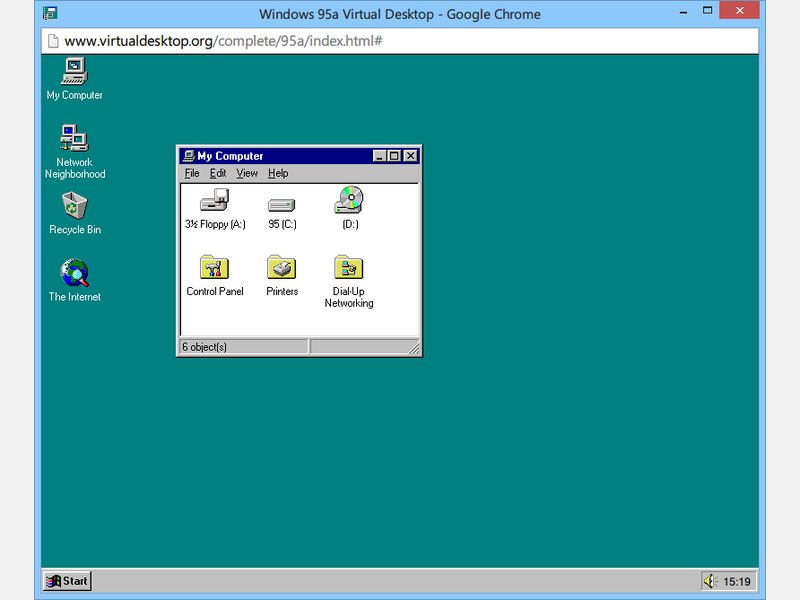Image resolution: width=800 pixels, height=600 pixels.
Task: Open the File menu in My Computer
Action: point(192,173)
